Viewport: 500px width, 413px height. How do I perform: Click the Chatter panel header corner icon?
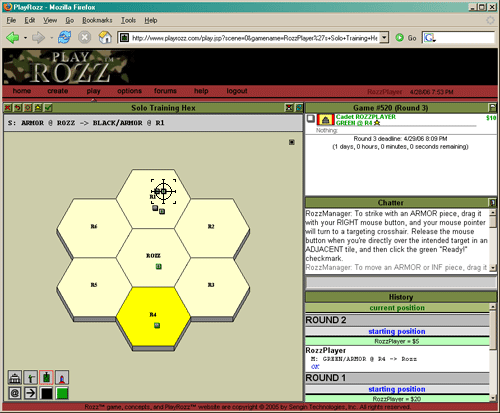(492, 202)
